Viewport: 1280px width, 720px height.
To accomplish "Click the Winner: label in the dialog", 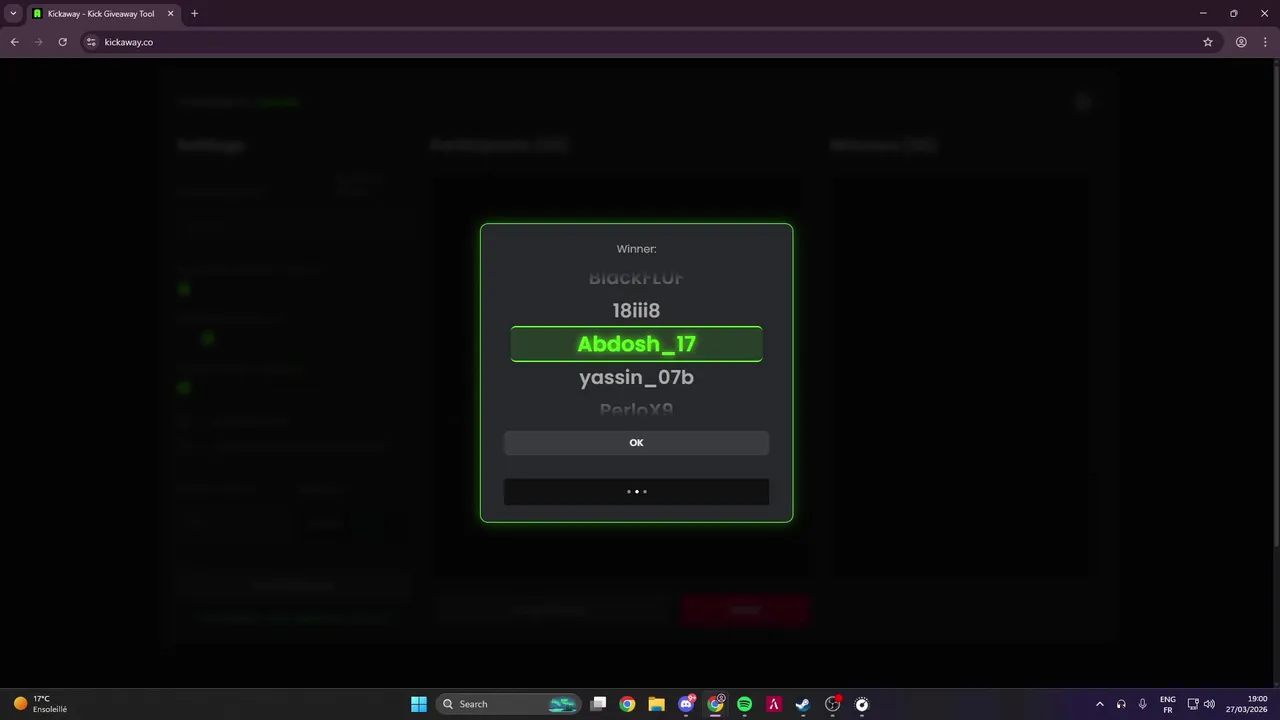I will point(636,249).
